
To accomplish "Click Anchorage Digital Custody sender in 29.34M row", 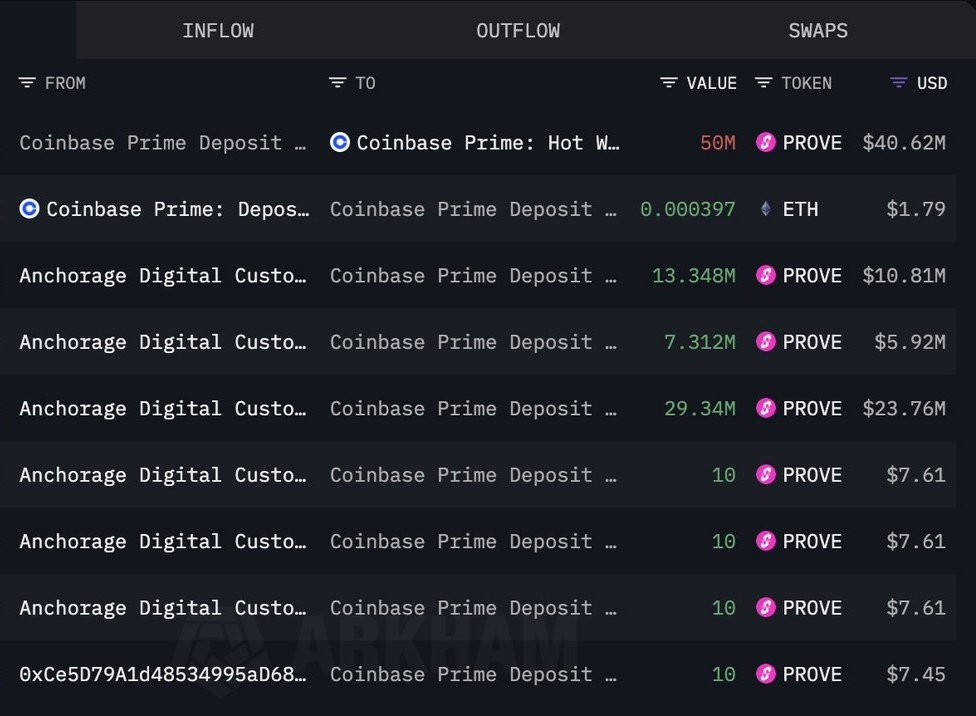I will click(163, 408).
